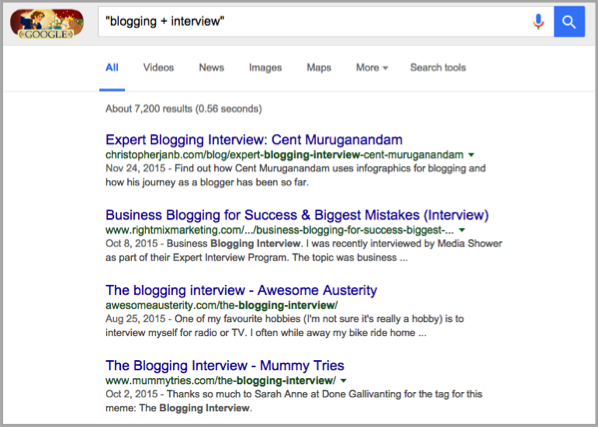The width and height of the screenshot is (598, 427).
Task: Open Expert Blogging Interview: Cent Muruganandam result
Action: pos(254,140)
